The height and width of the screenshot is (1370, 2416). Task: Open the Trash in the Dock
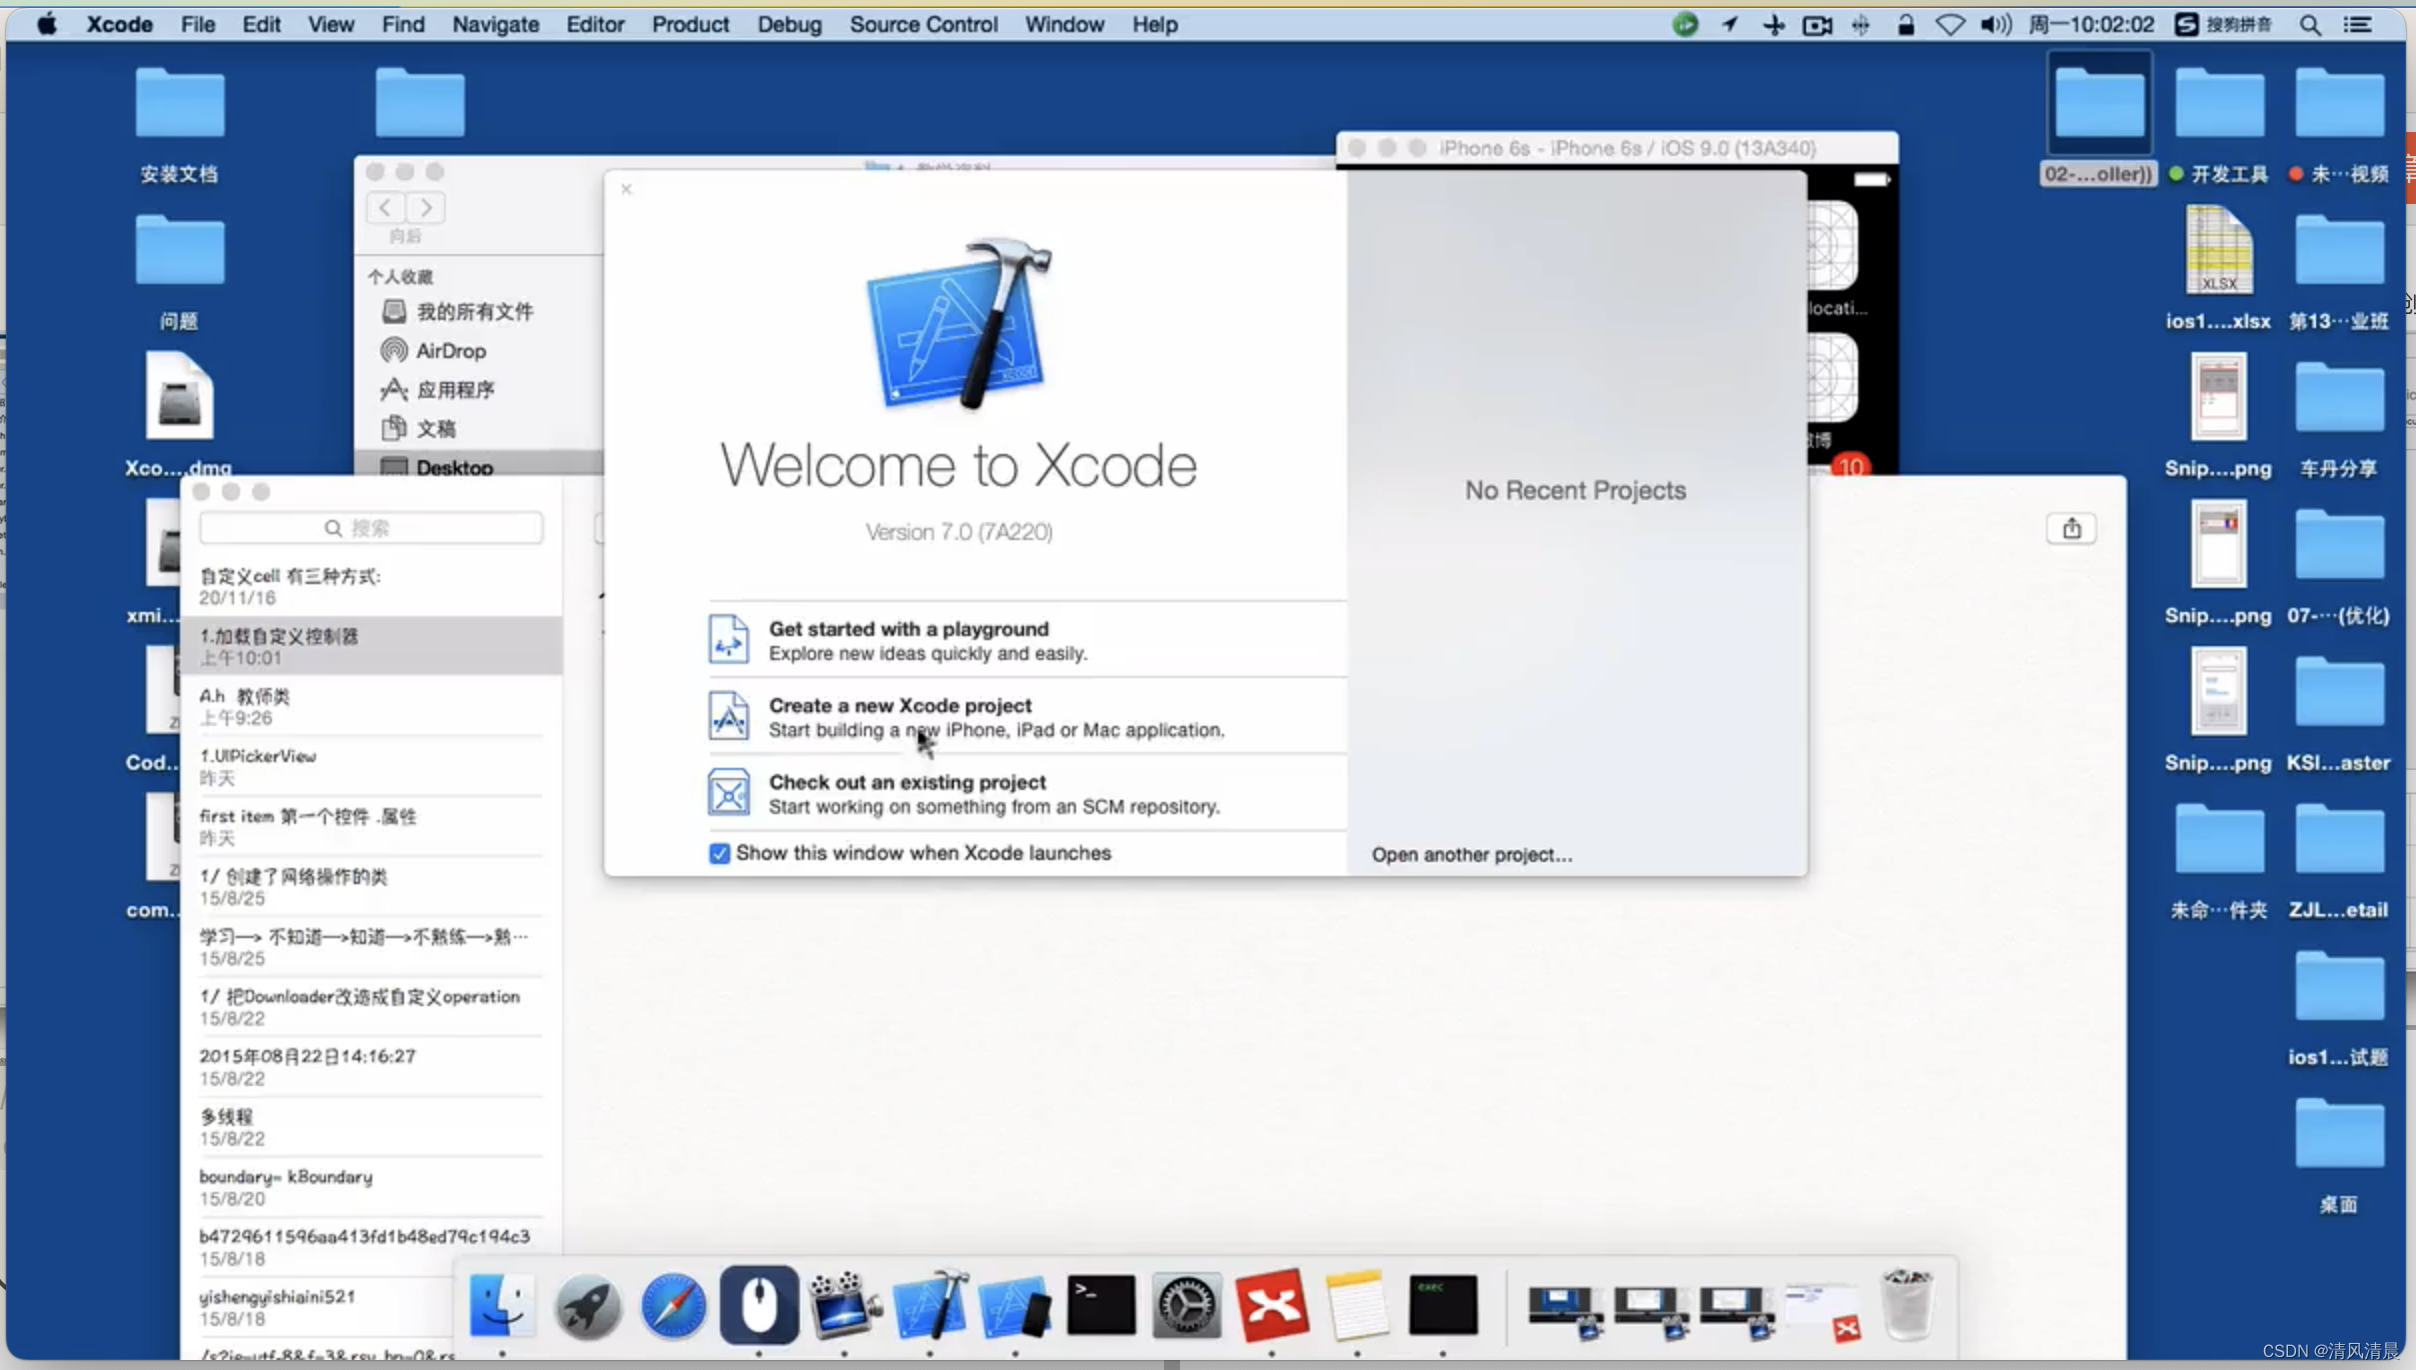click(x=1907, y=1305)
